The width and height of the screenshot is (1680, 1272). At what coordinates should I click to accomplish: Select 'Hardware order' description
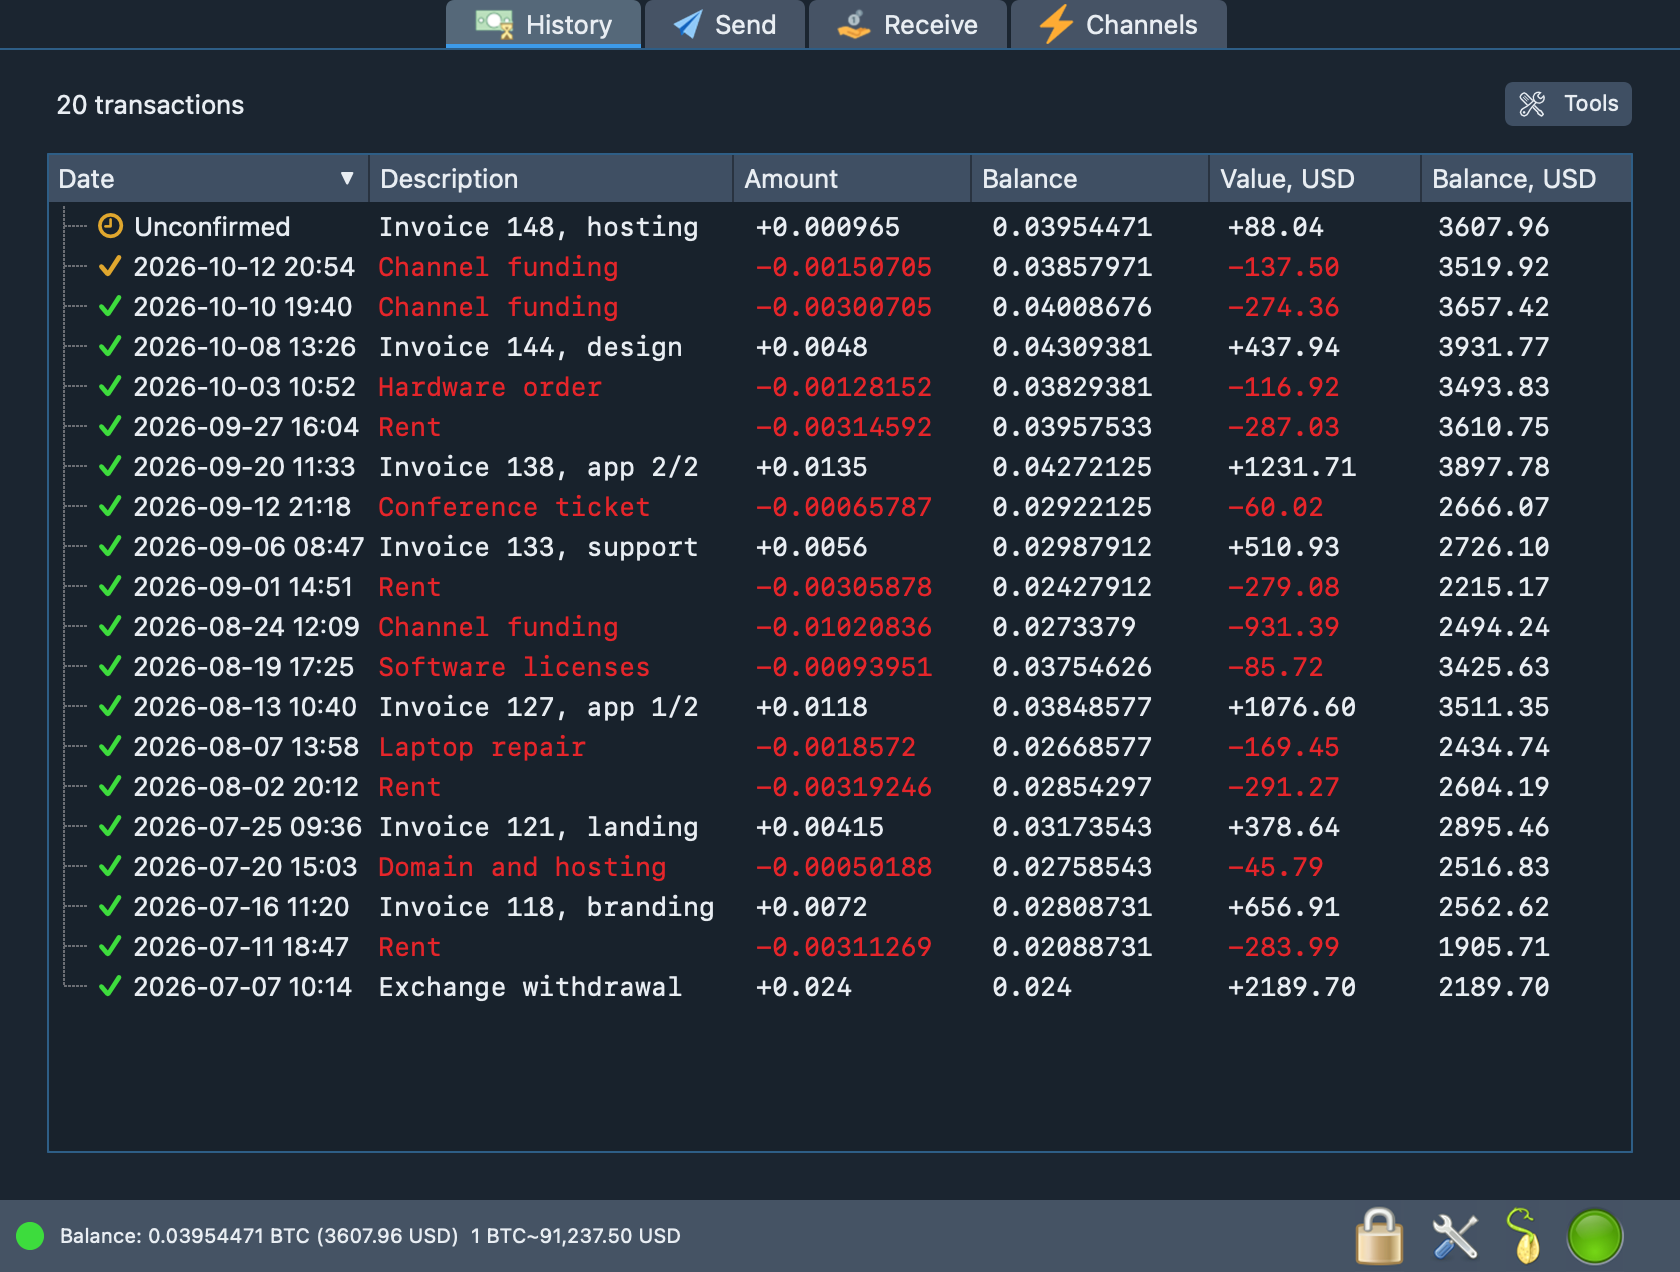[490, 387]
